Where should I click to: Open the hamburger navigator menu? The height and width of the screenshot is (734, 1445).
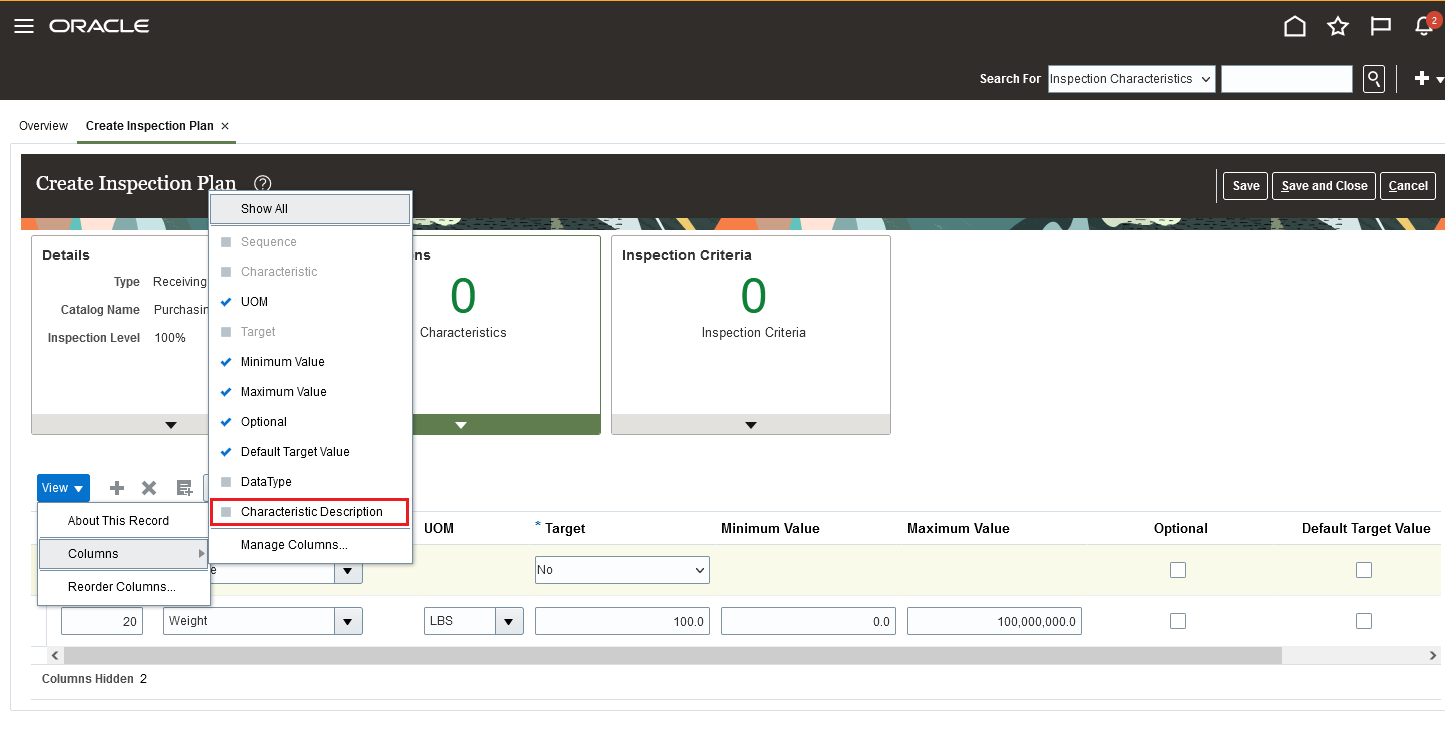coord(24,26)
